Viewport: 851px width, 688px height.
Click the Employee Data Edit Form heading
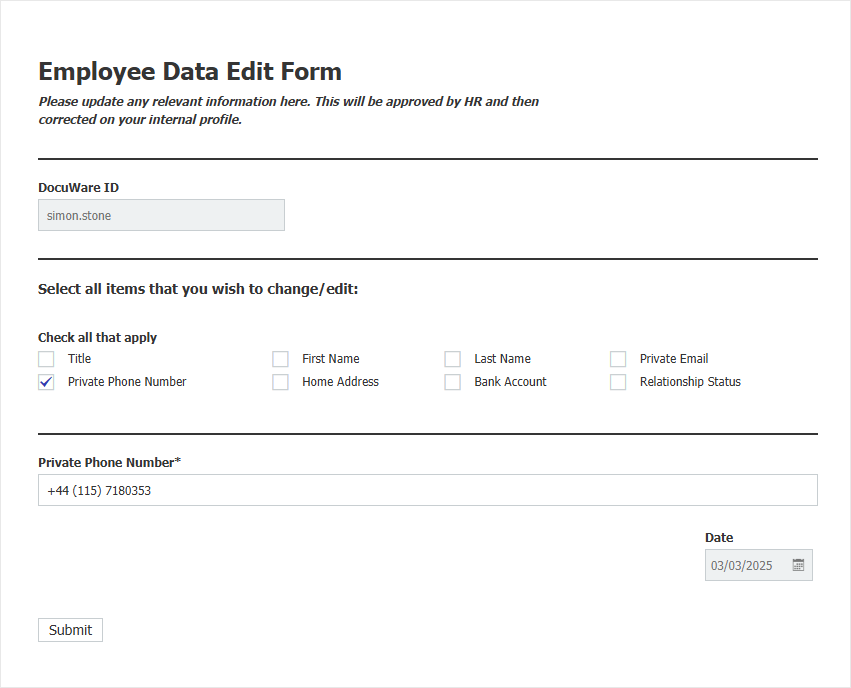(189, 71)
